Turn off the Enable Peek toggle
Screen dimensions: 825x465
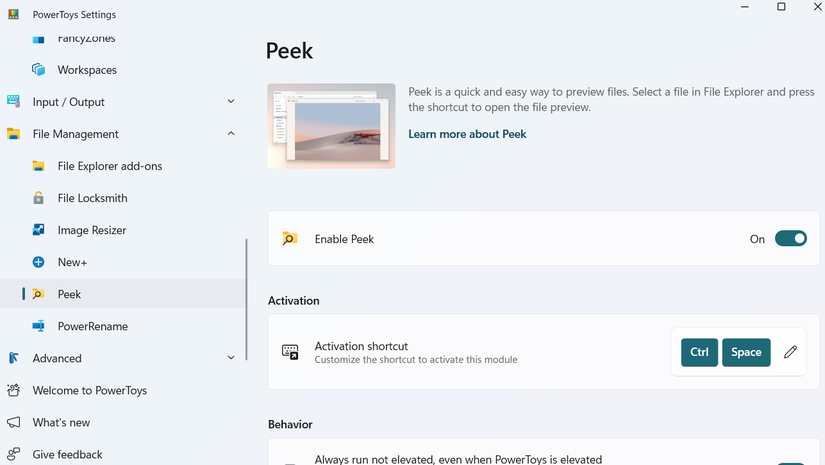pos(790,239)
